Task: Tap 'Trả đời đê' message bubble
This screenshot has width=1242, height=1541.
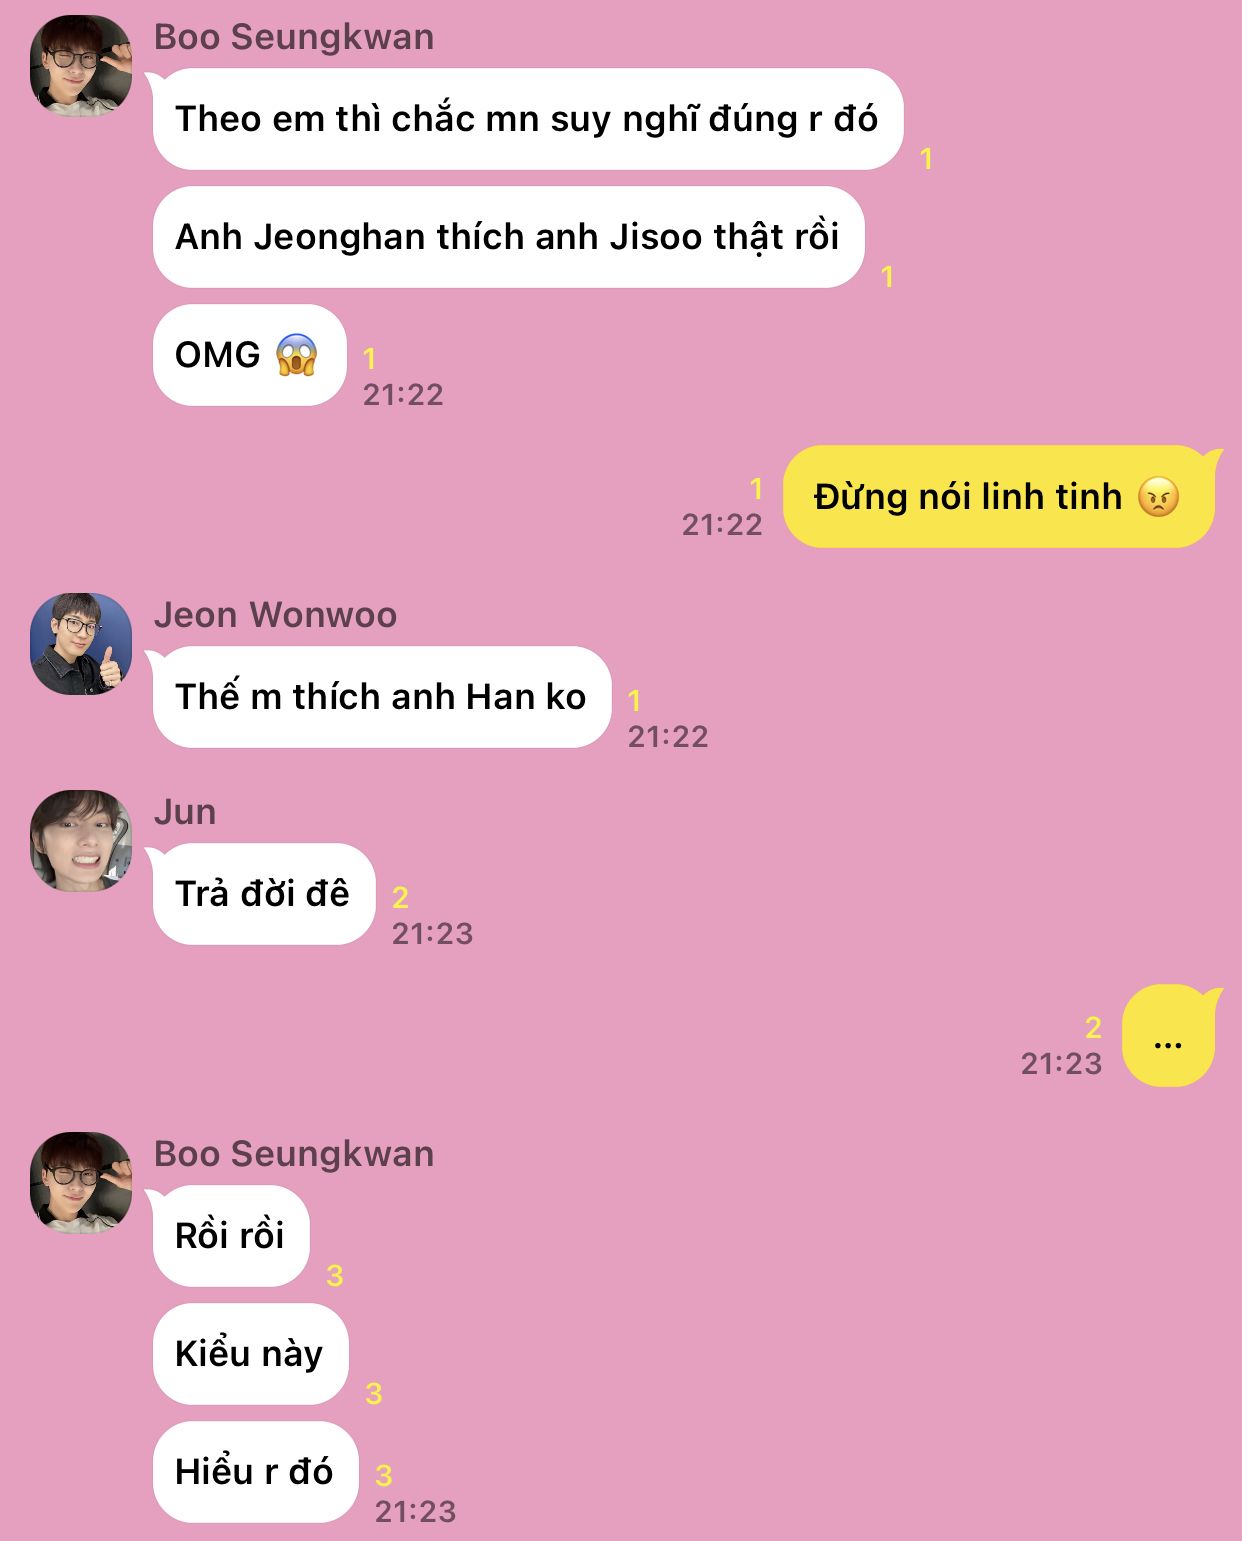Action: 263,894
